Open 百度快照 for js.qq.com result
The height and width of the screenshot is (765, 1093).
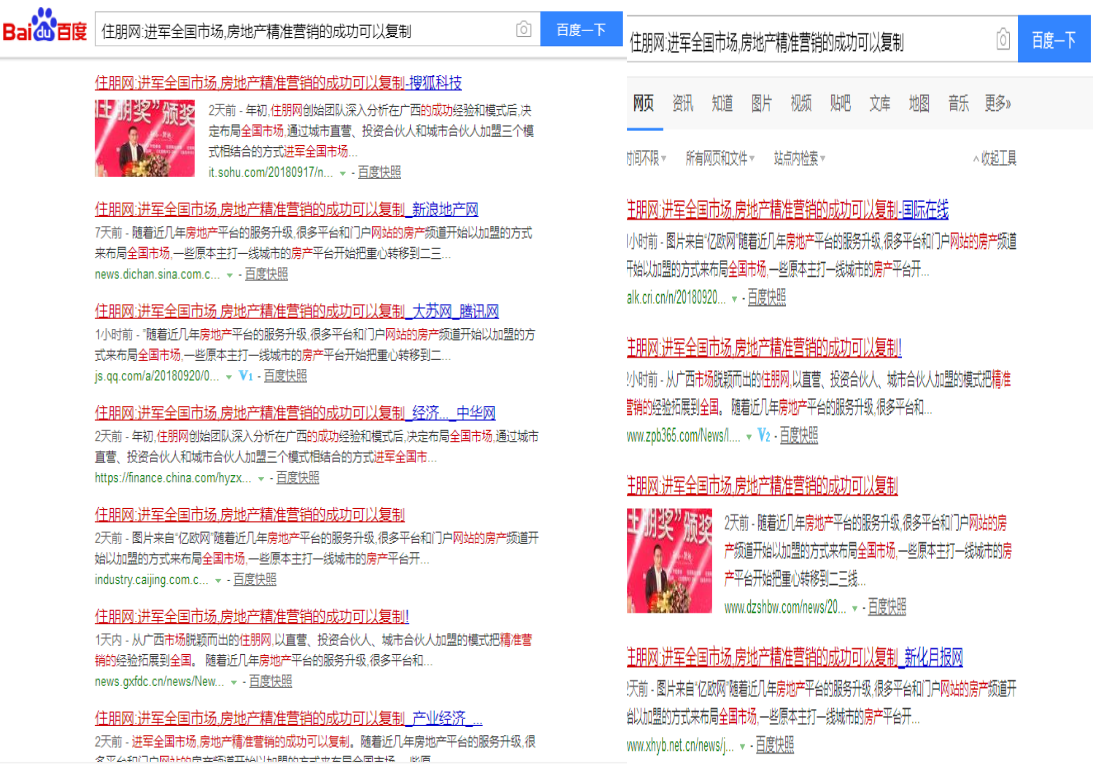[x=285, y=376]
